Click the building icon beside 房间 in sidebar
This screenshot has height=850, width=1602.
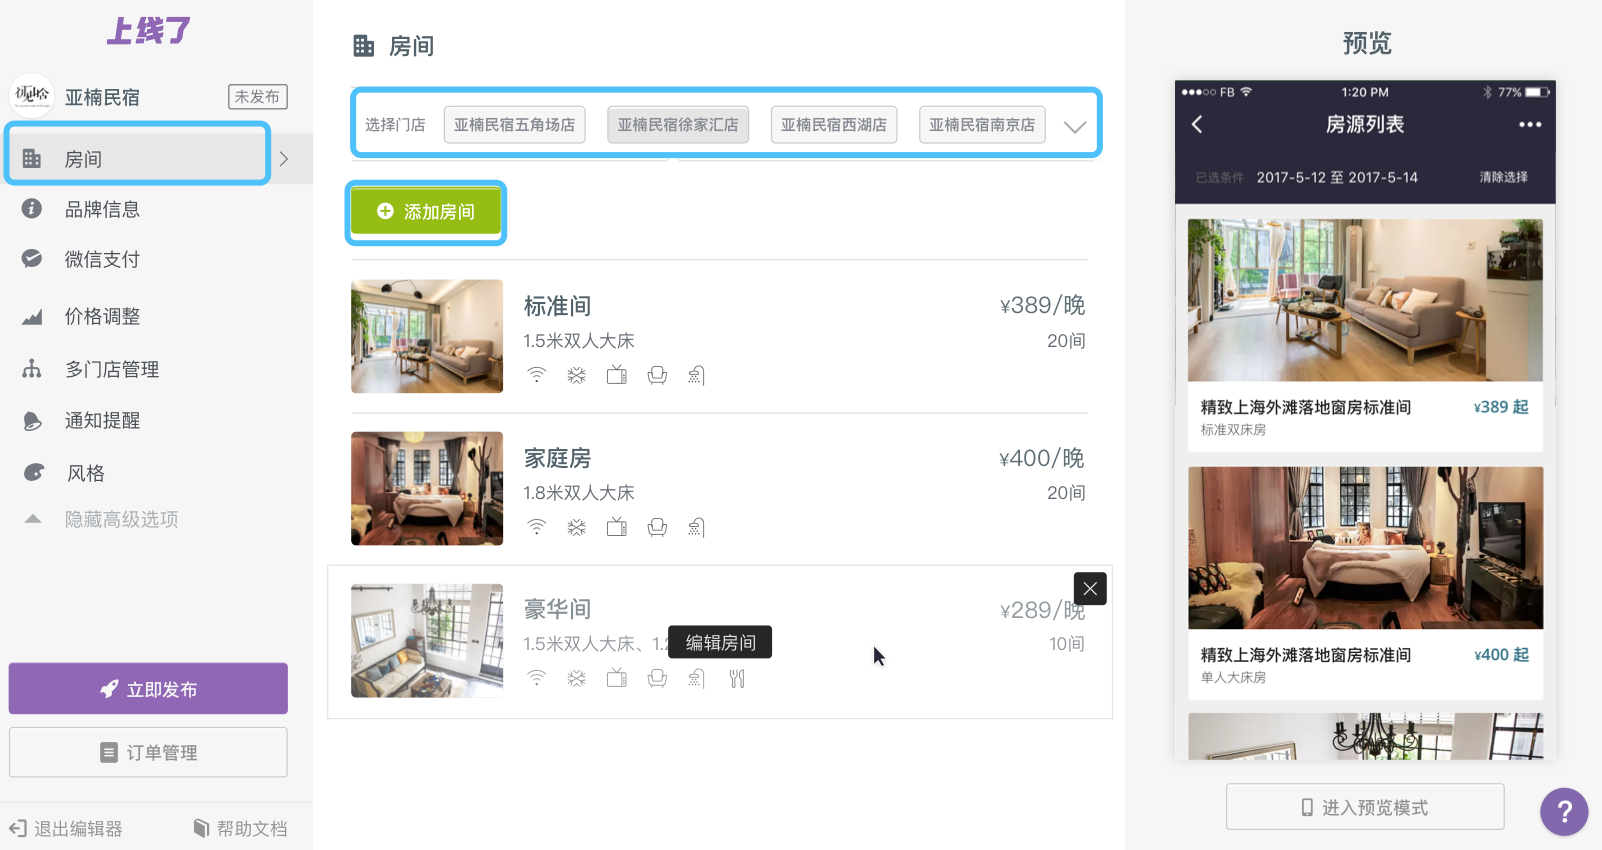click(32, 158)
